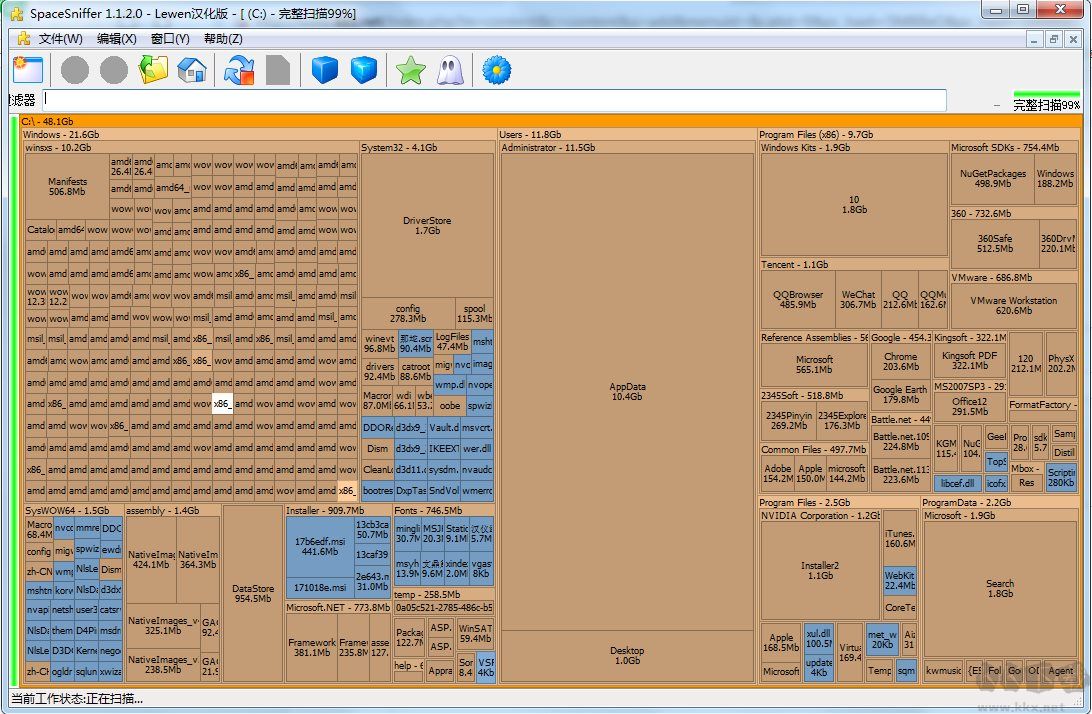Screen dimensions: 1092x714
Task: Select the Desktop 1.0Gb block
Action: (627, 655)
